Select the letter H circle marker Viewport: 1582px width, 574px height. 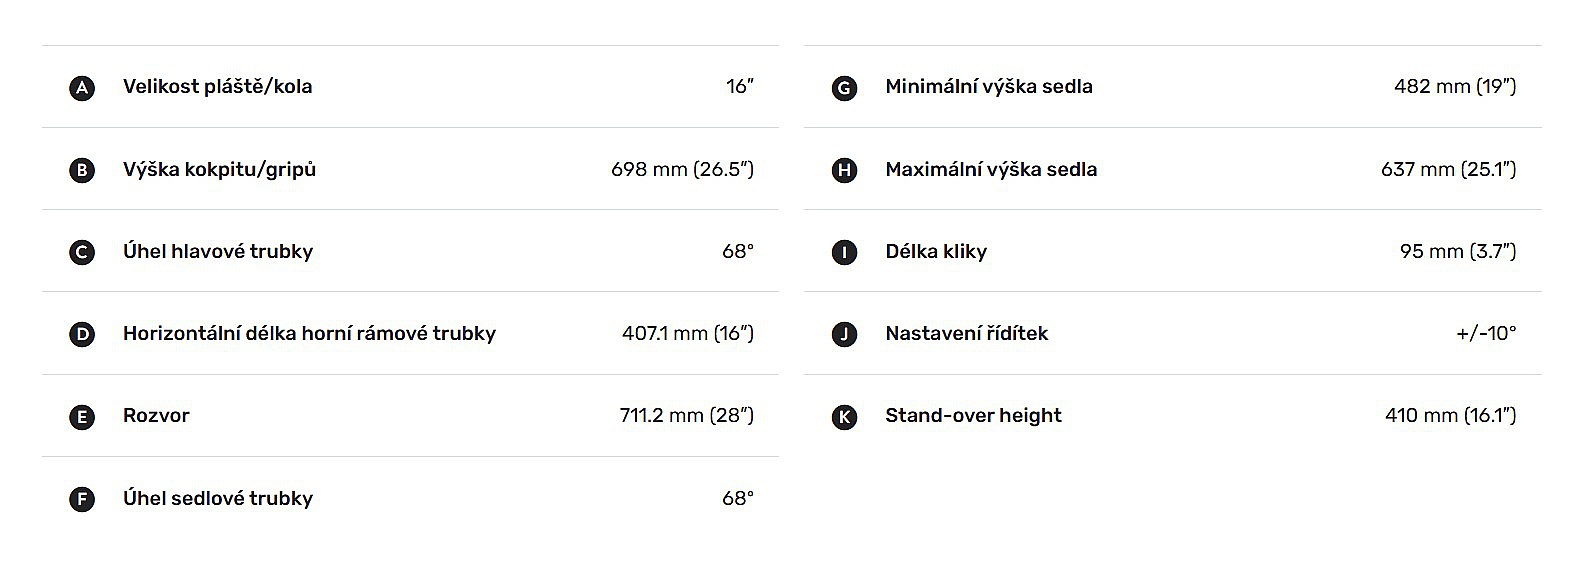tap(844, 170)
